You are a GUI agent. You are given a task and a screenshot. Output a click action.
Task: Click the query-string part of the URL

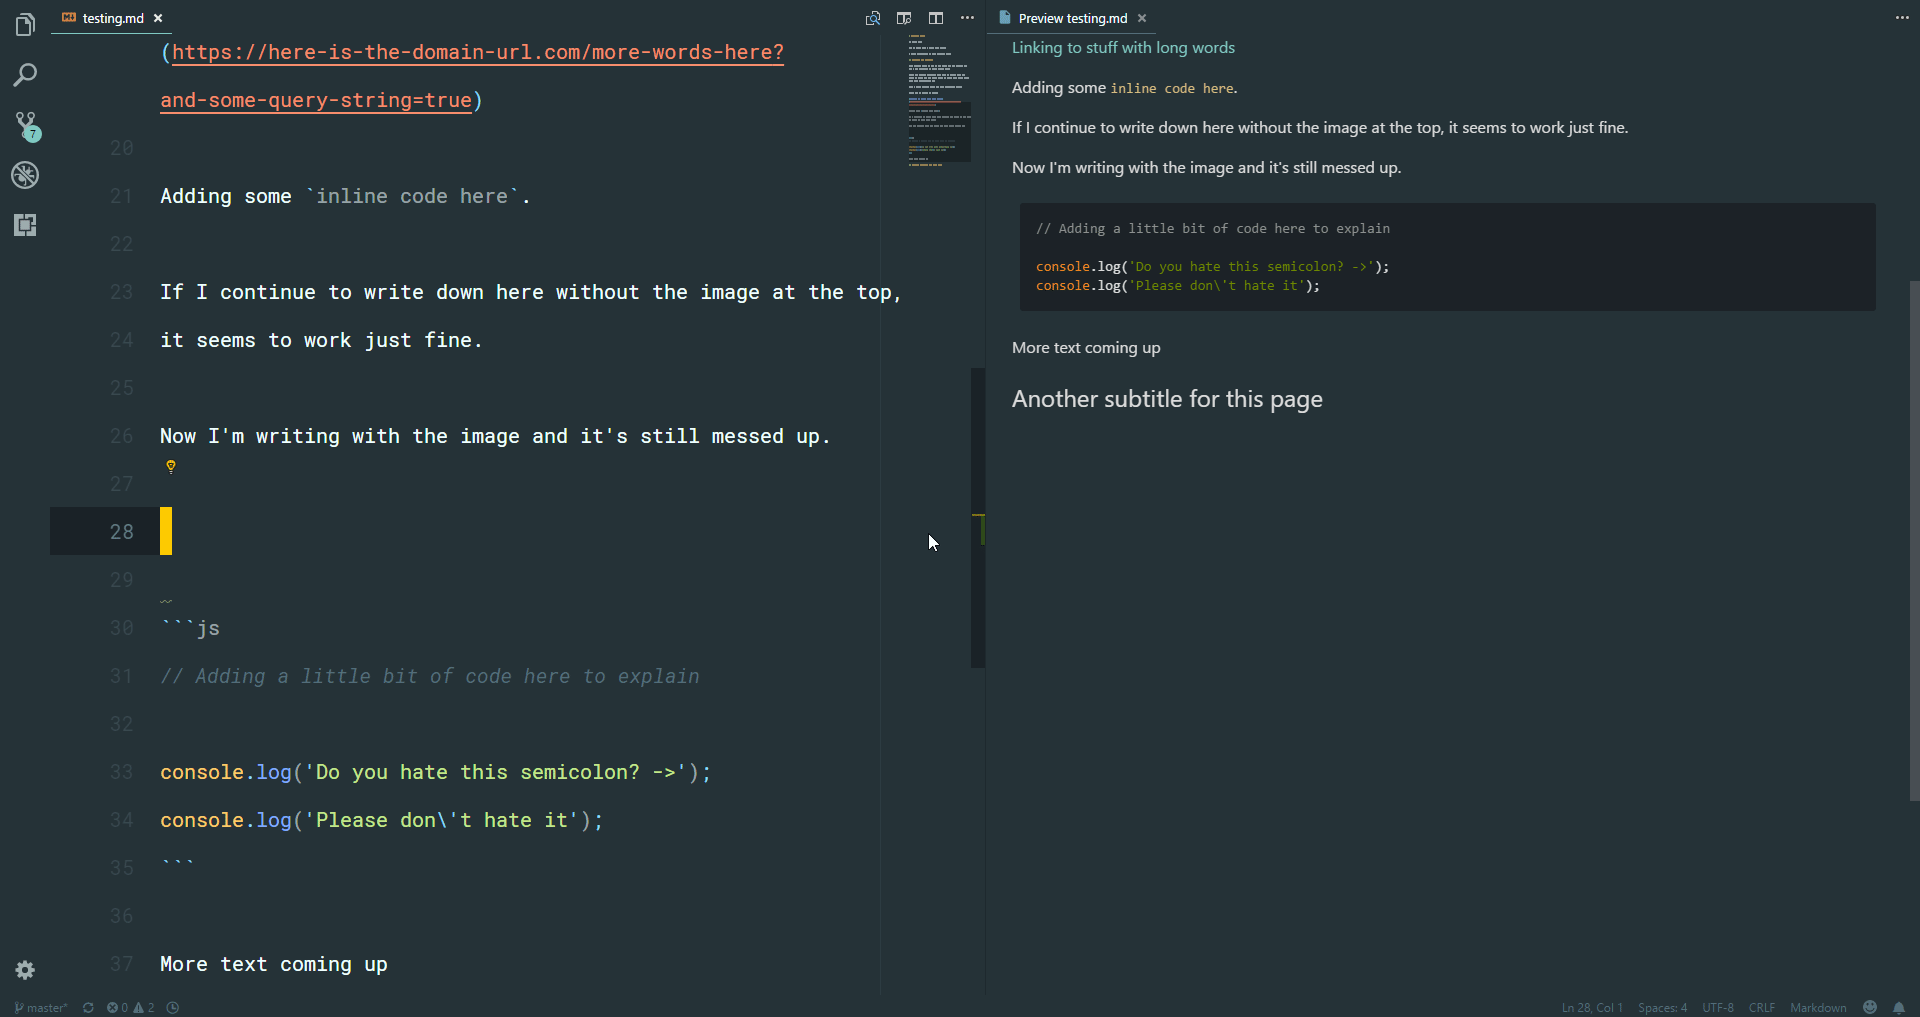pos(316,100)
